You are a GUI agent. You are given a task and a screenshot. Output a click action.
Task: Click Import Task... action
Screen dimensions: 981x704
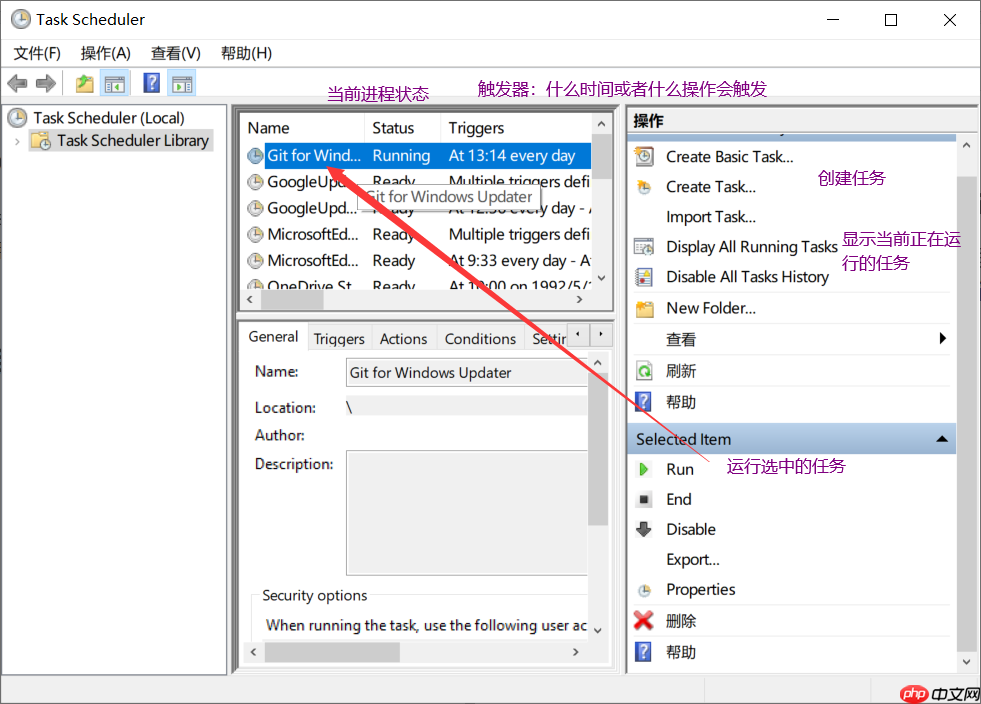point(711,217)
